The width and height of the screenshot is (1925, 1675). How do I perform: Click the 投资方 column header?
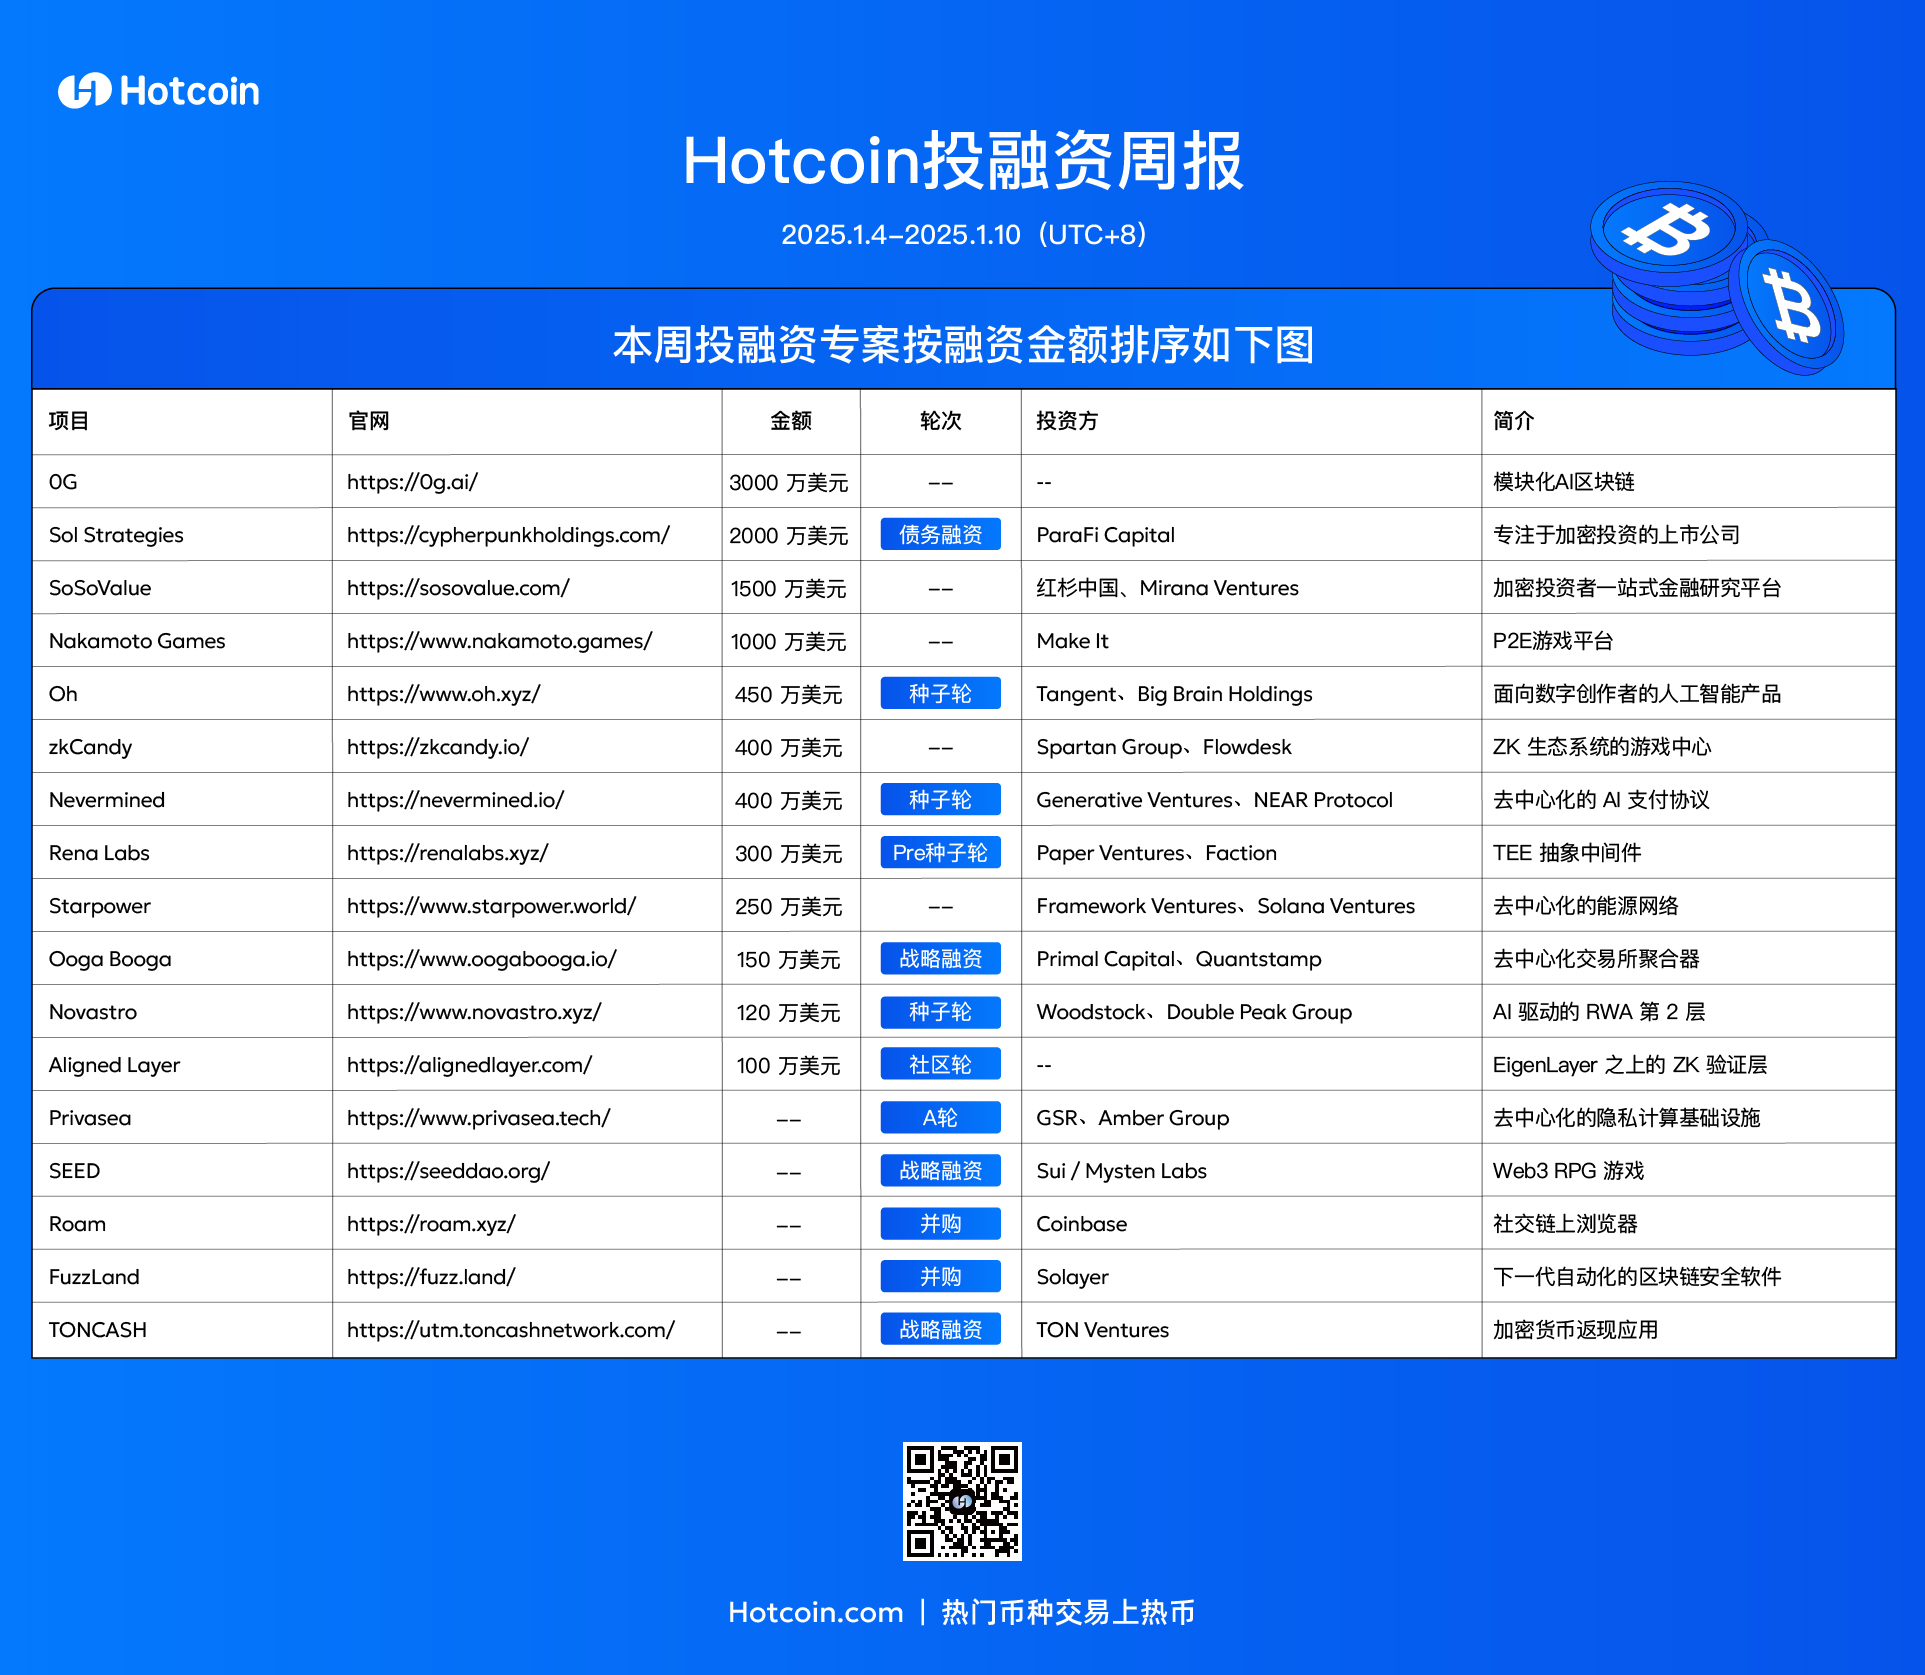[x=1067, y=421]
